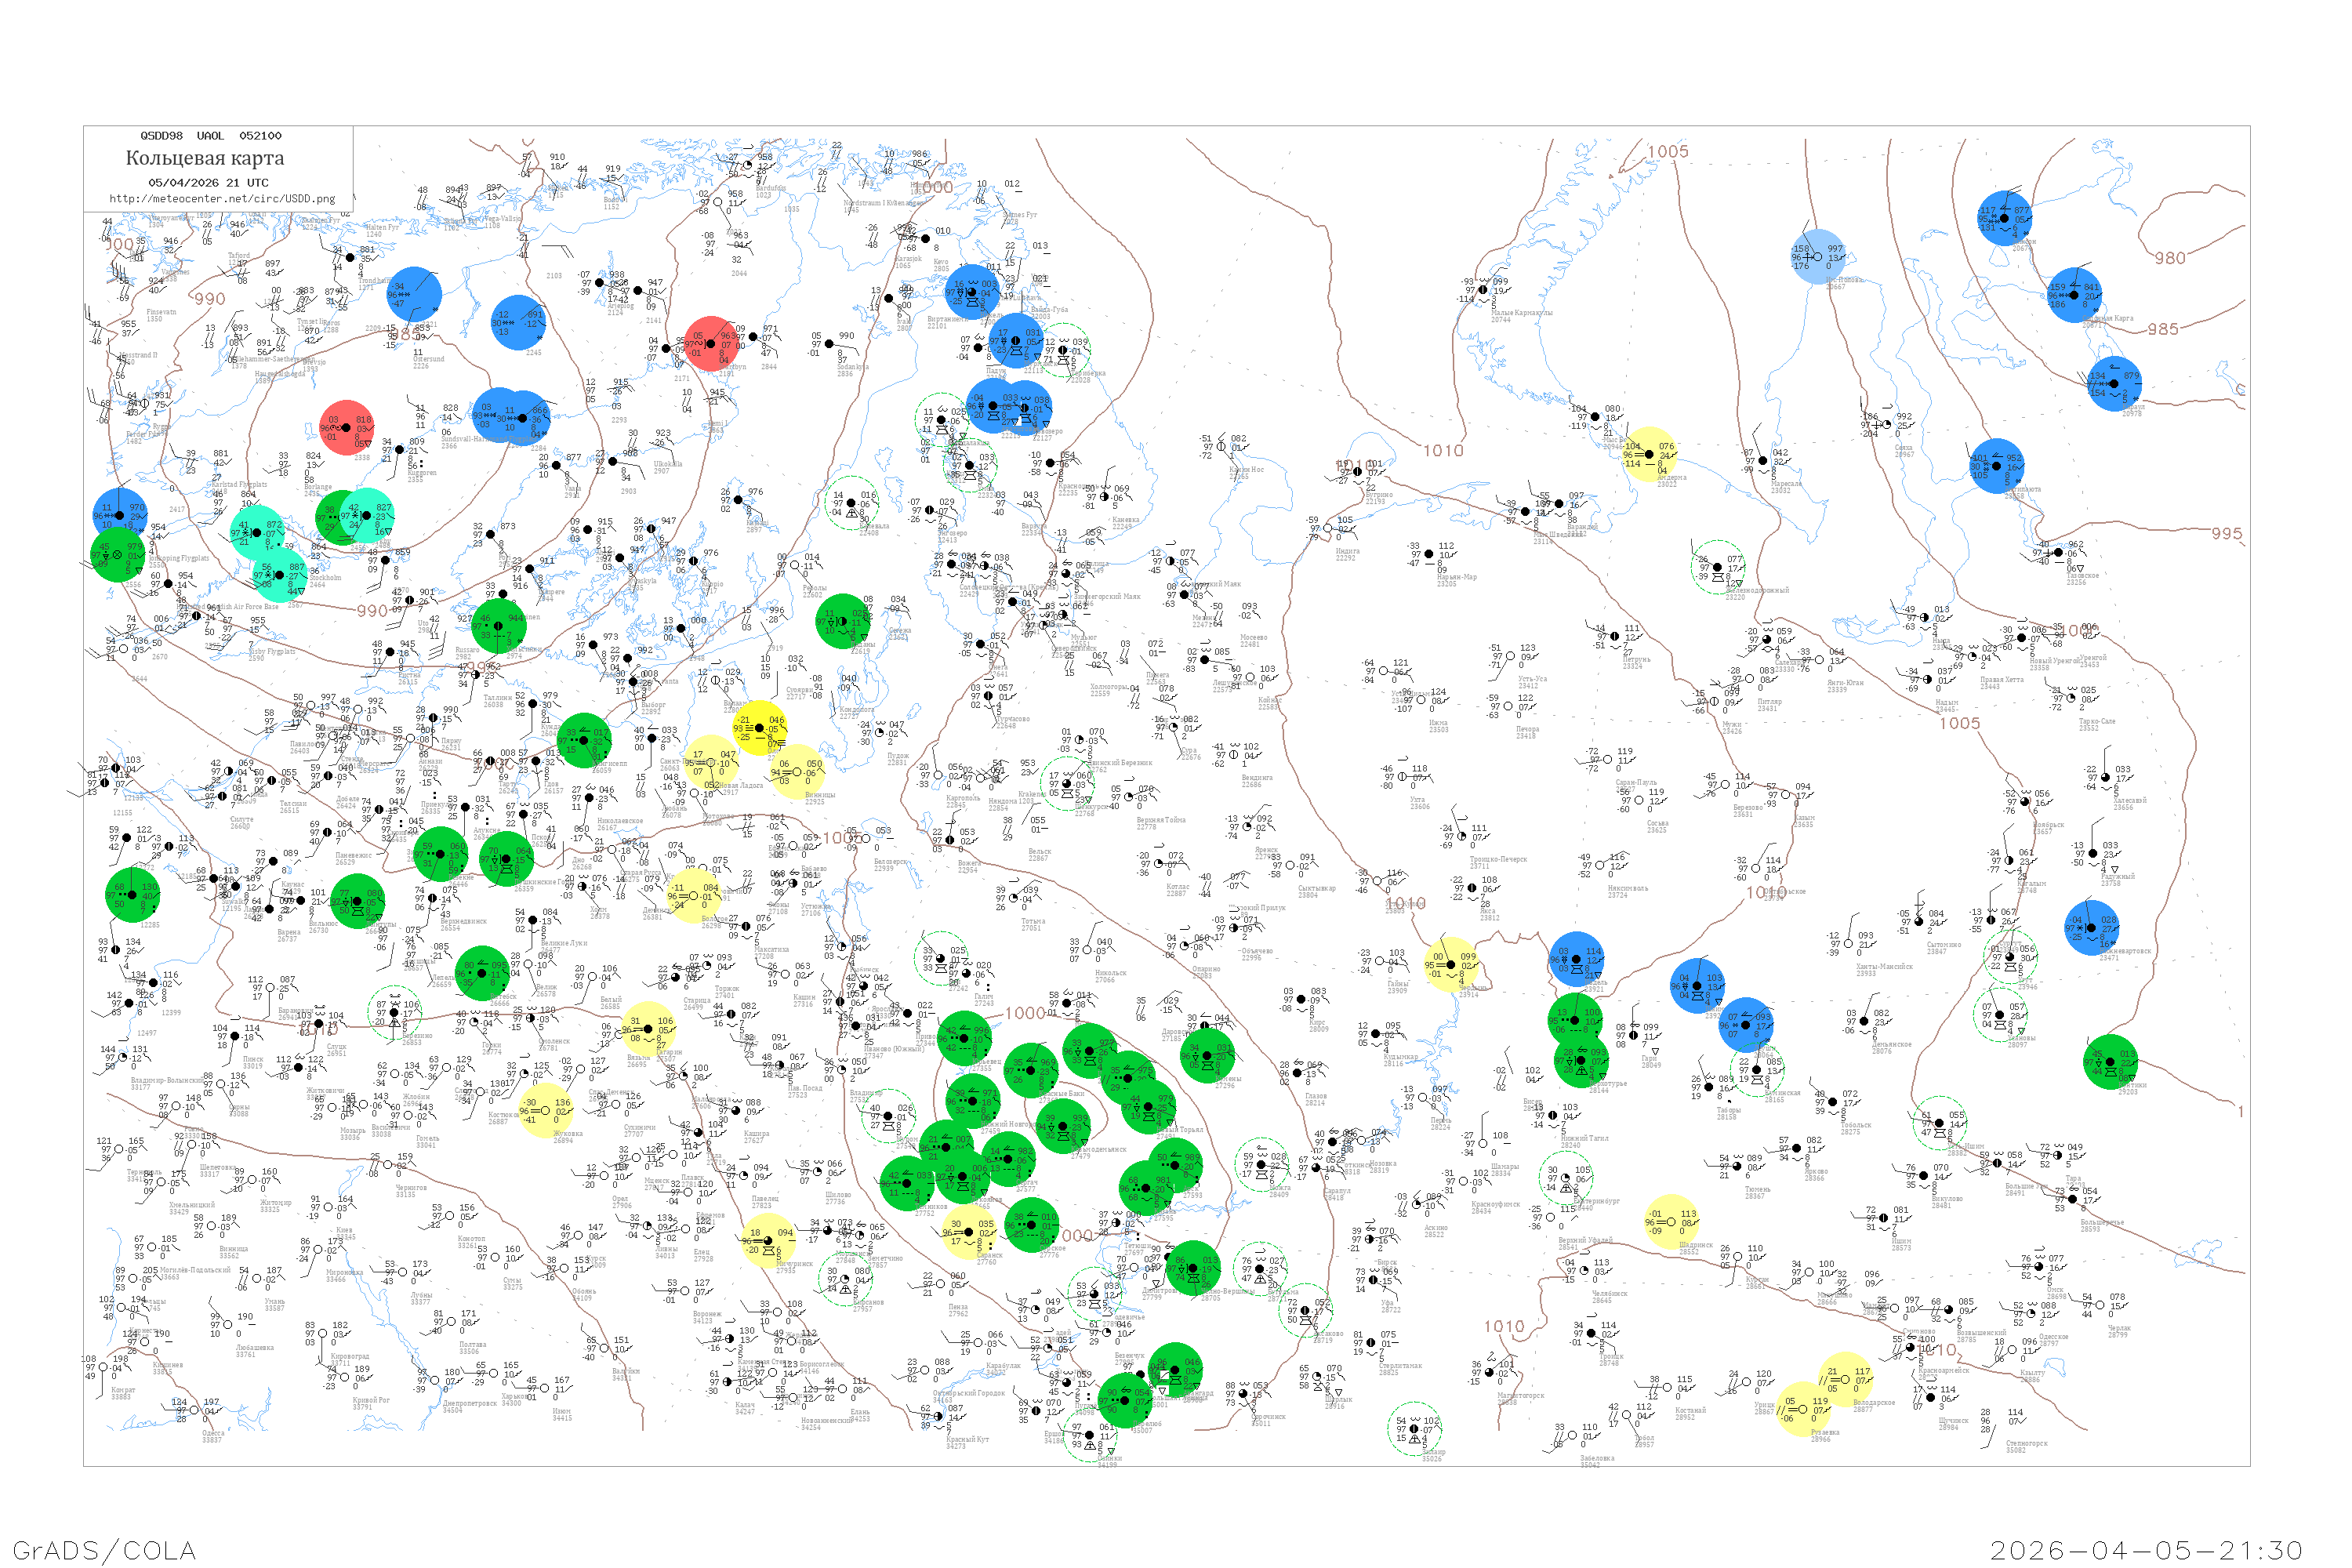Click the 980 isobar label at upper right

(x=2169, y=258)
